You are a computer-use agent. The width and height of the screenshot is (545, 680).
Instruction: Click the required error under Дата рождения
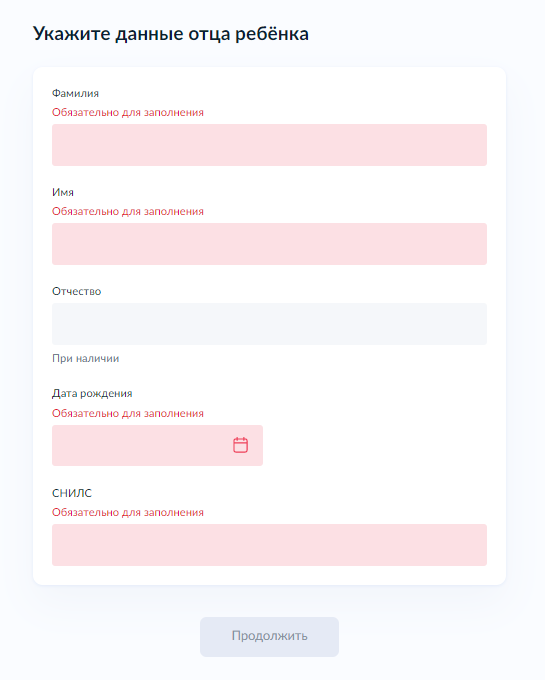[x=127, y=413]
